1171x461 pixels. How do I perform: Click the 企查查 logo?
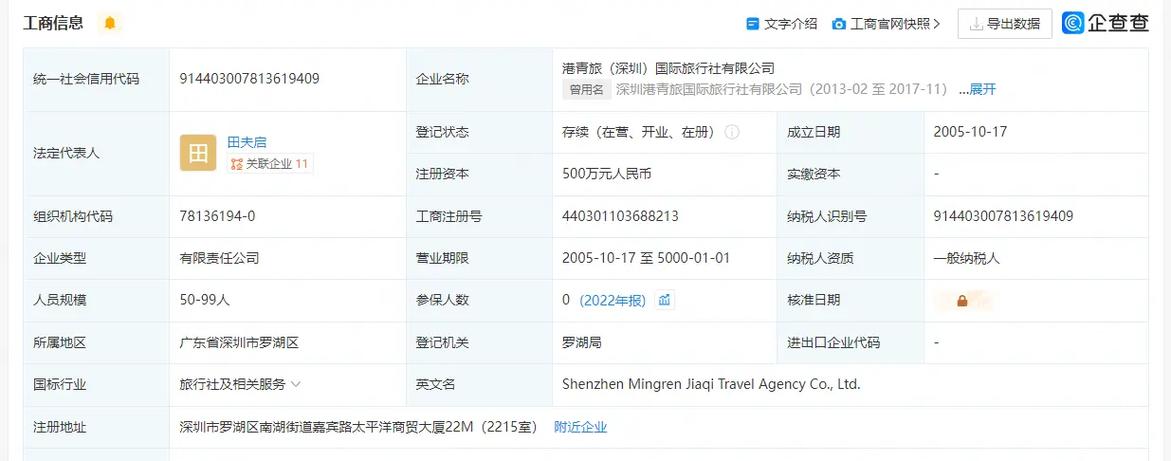(1105, 23)
